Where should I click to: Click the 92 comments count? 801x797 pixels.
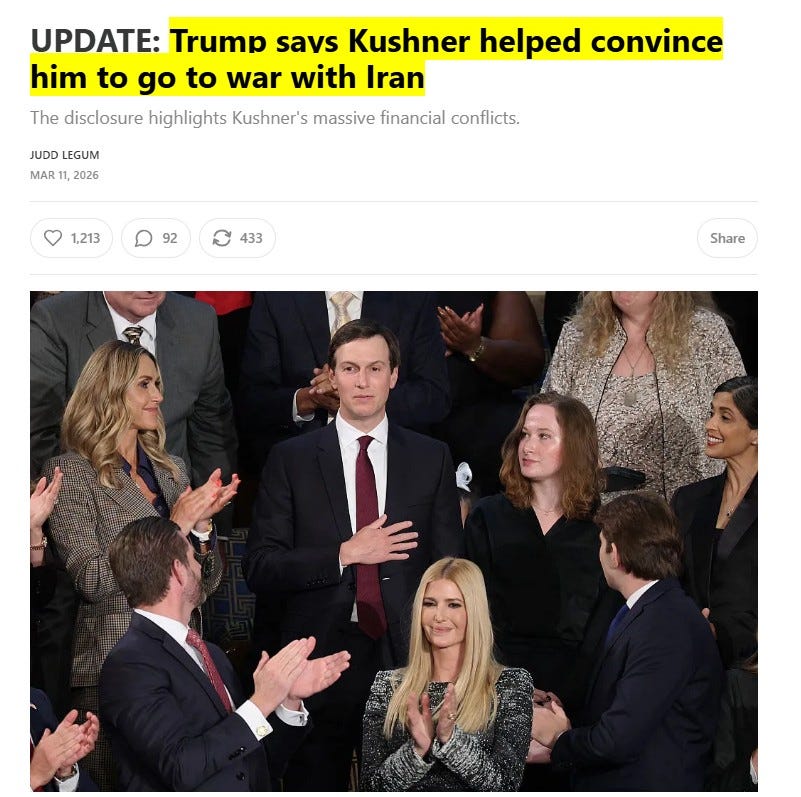coord(170,239)
